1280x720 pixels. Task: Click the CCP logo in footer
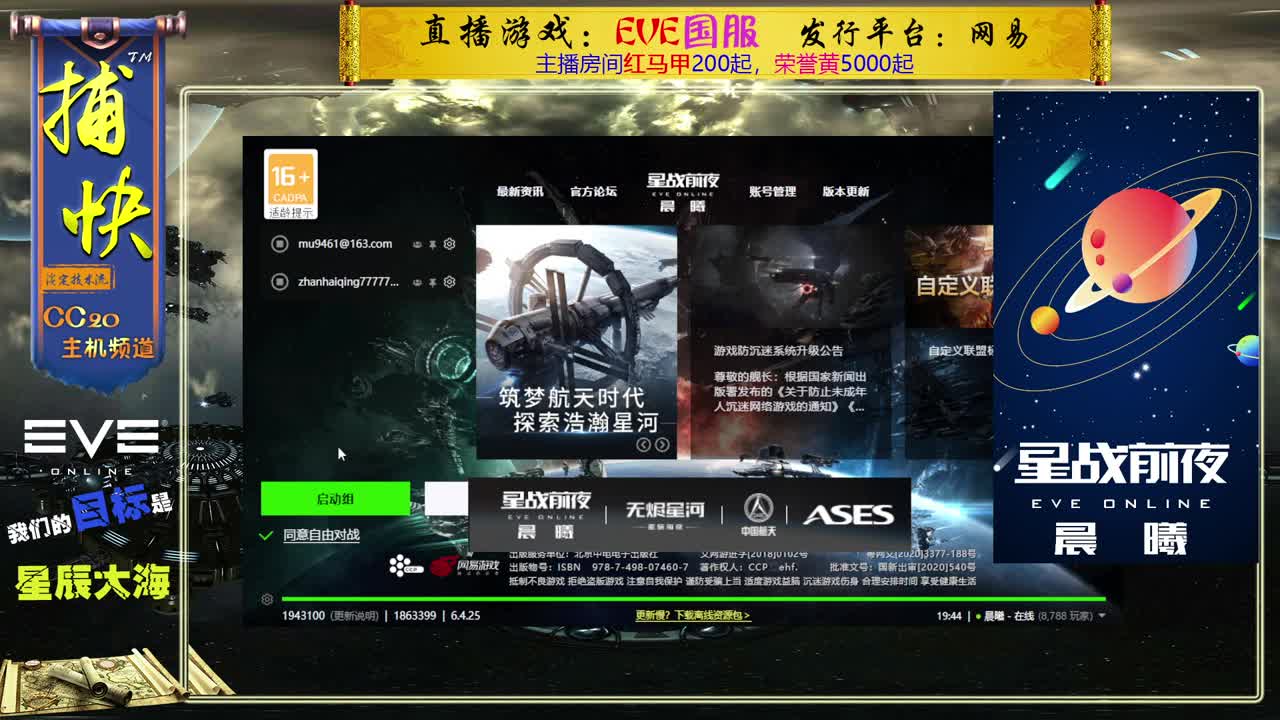tap(406, 566)
